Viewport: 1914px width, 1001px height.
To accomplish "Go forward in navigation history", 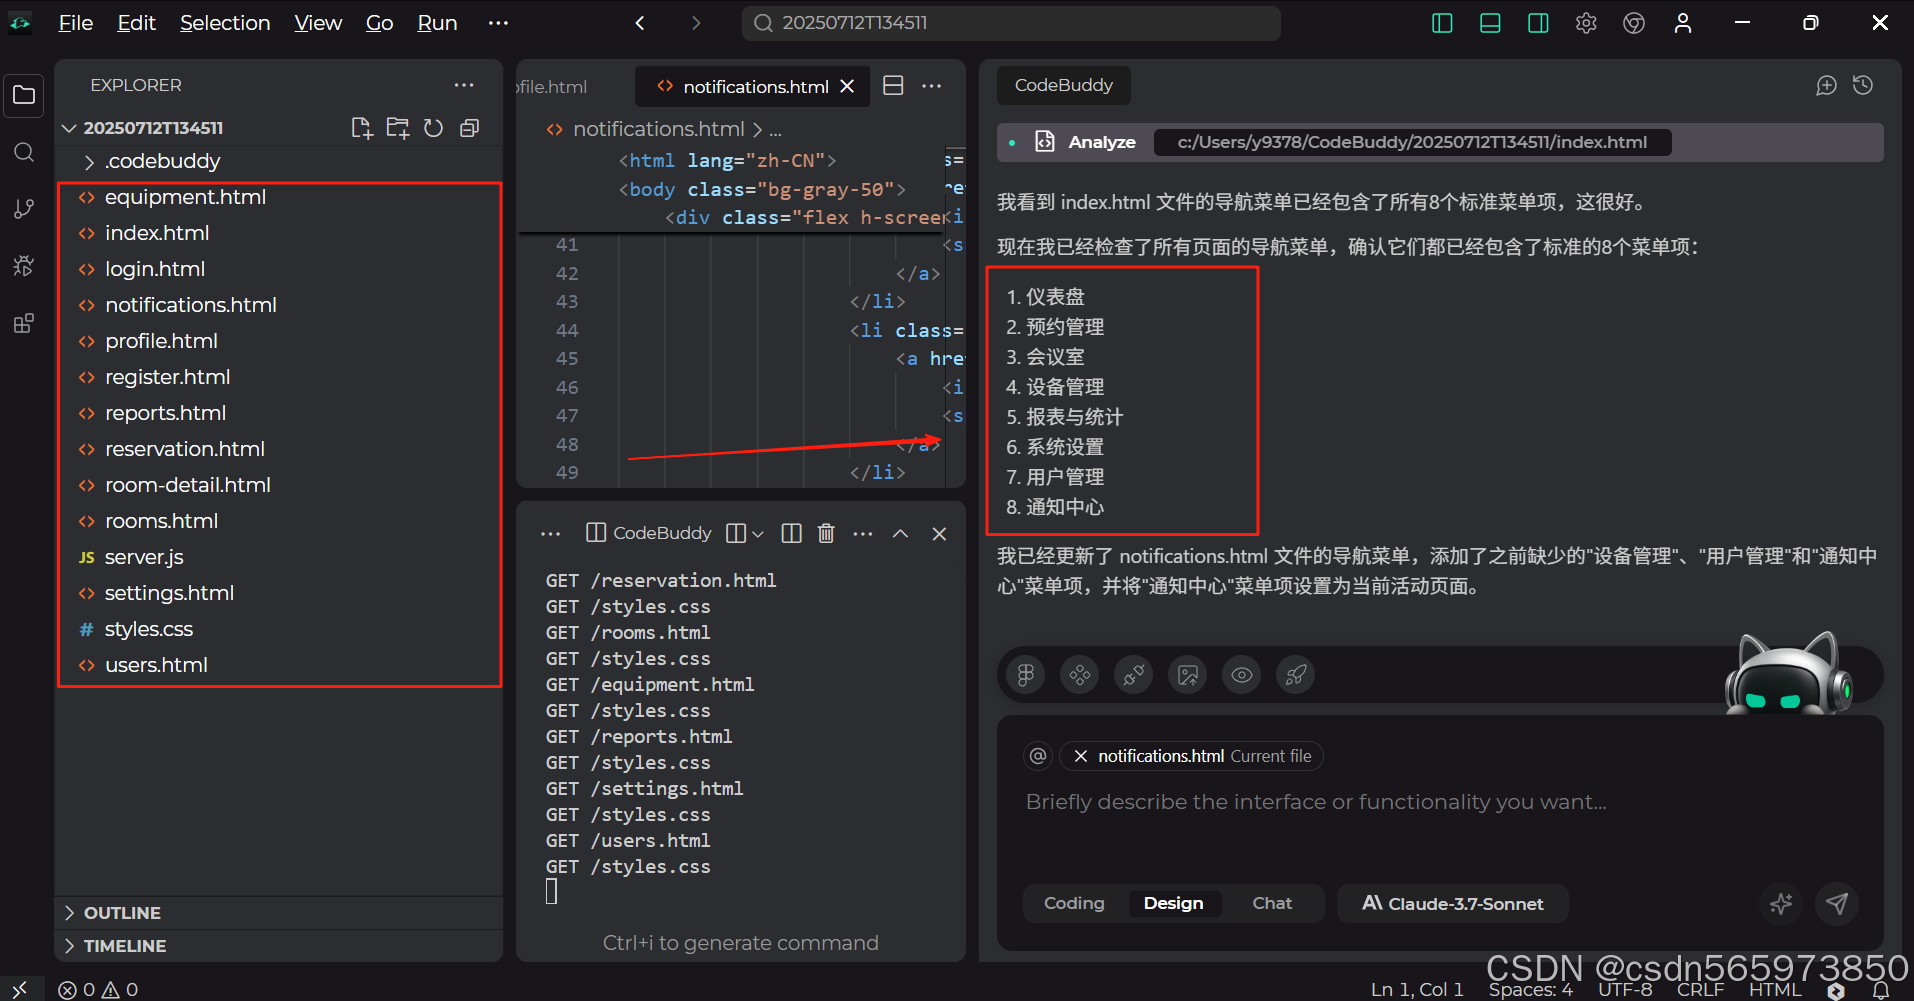I will [696, 23].
